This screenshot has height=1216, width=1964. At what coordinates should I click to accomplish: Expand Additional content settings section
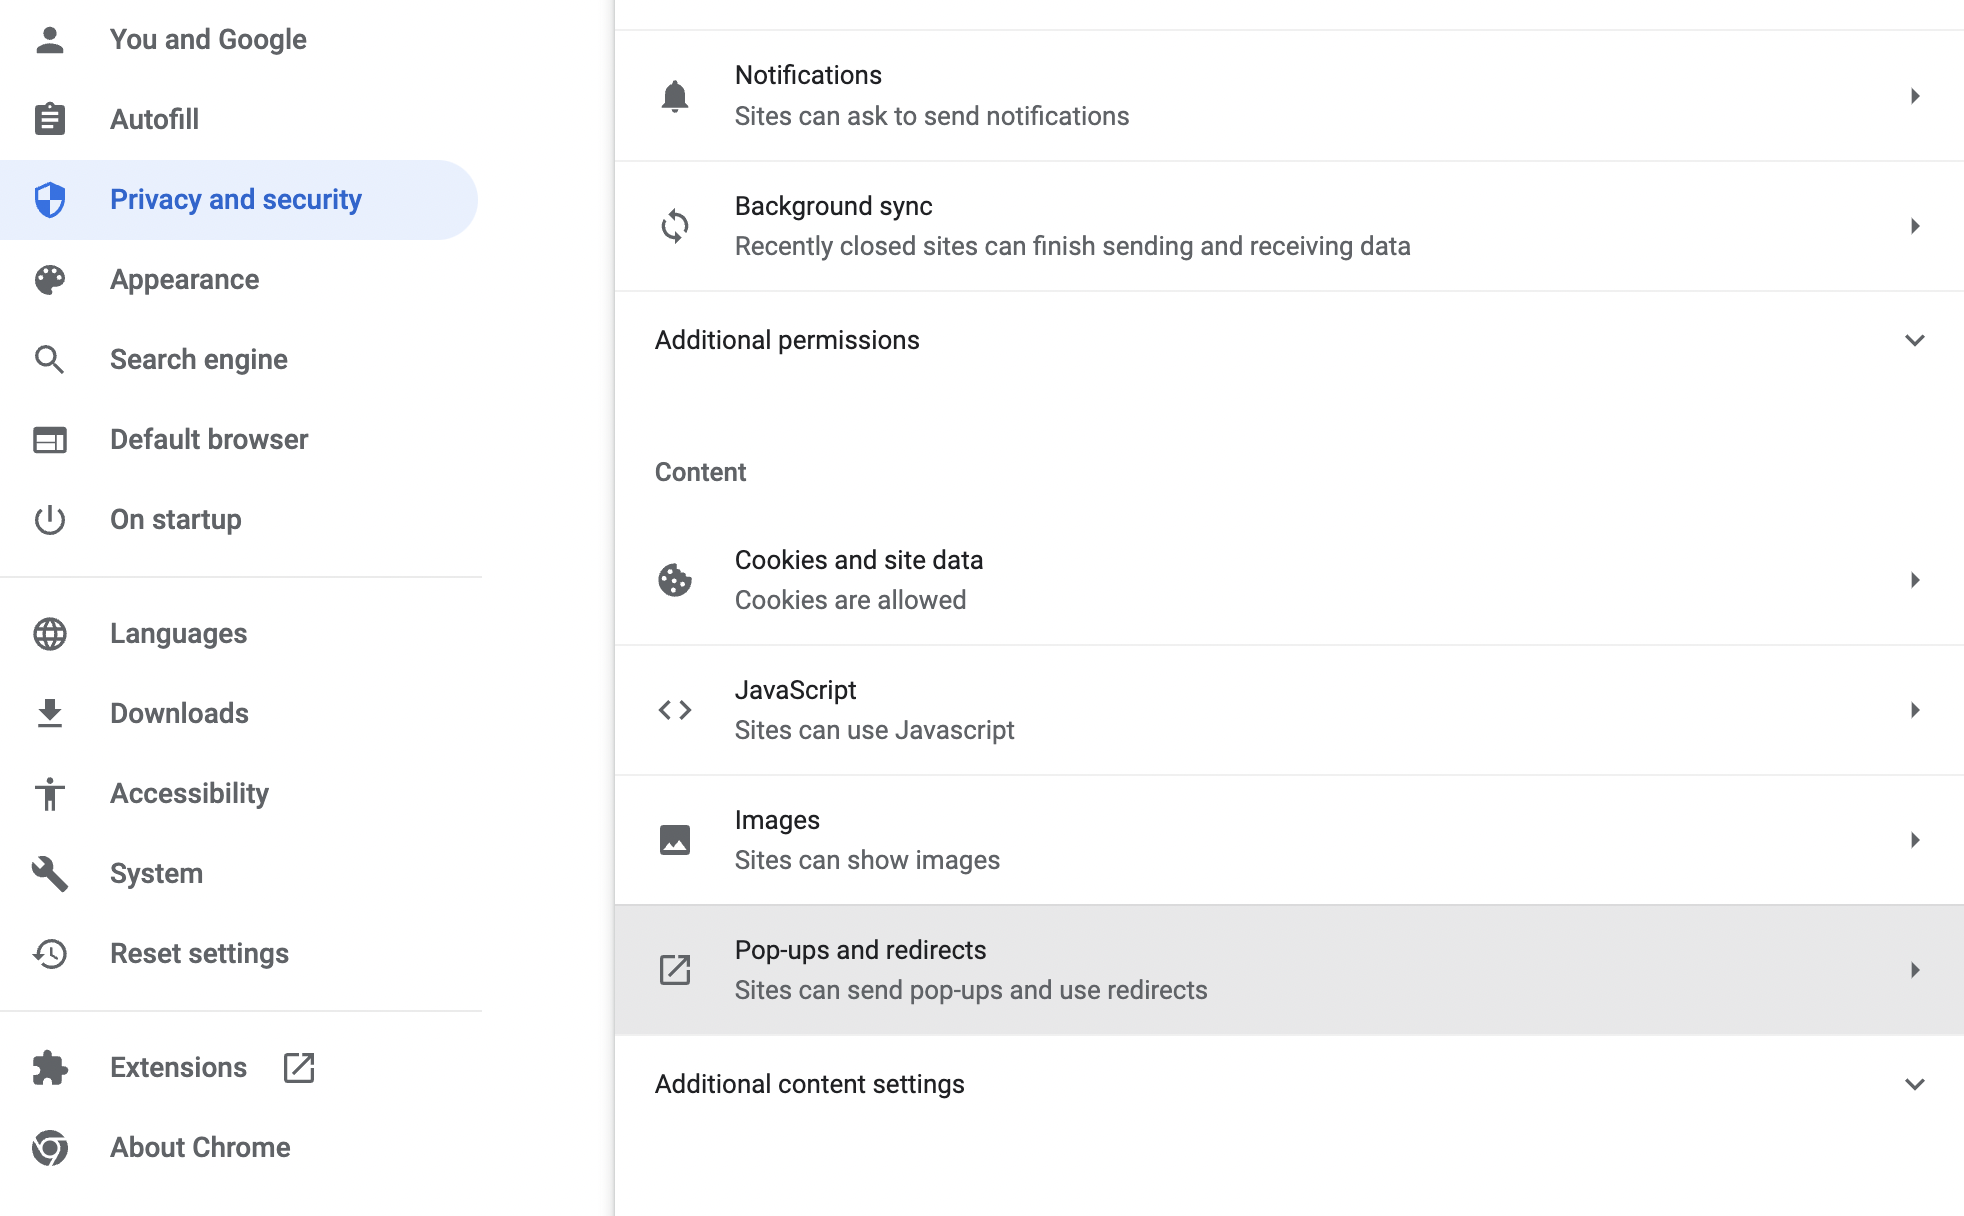[1914, 1085]
